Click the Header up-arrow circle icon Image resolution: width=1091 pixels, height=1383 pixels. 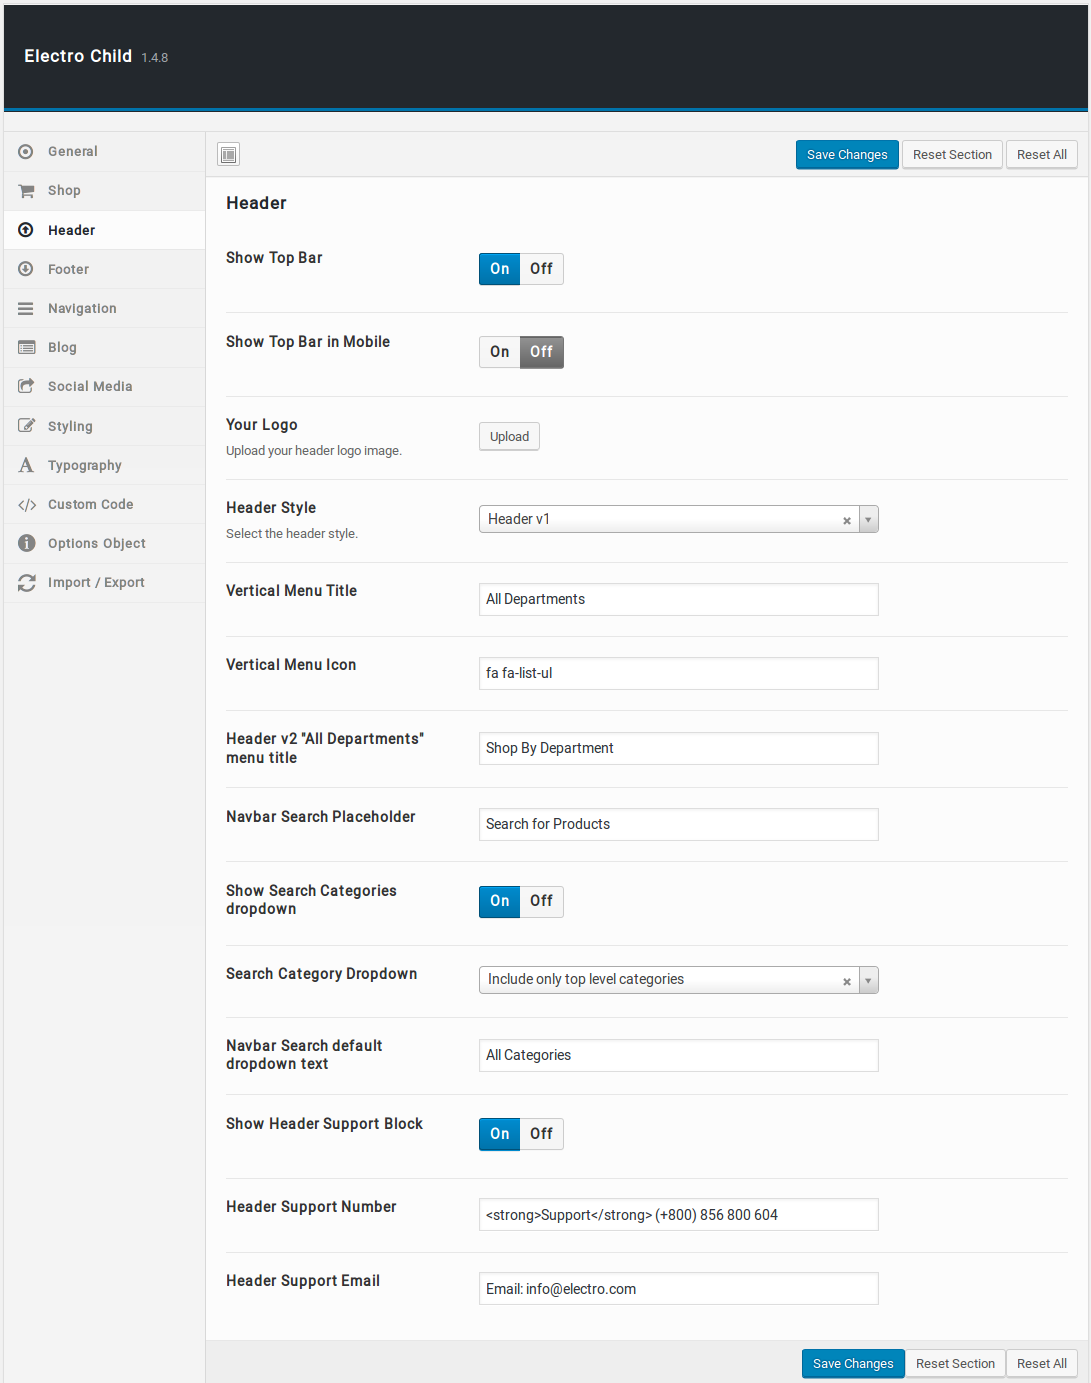(x=26, y=230)
